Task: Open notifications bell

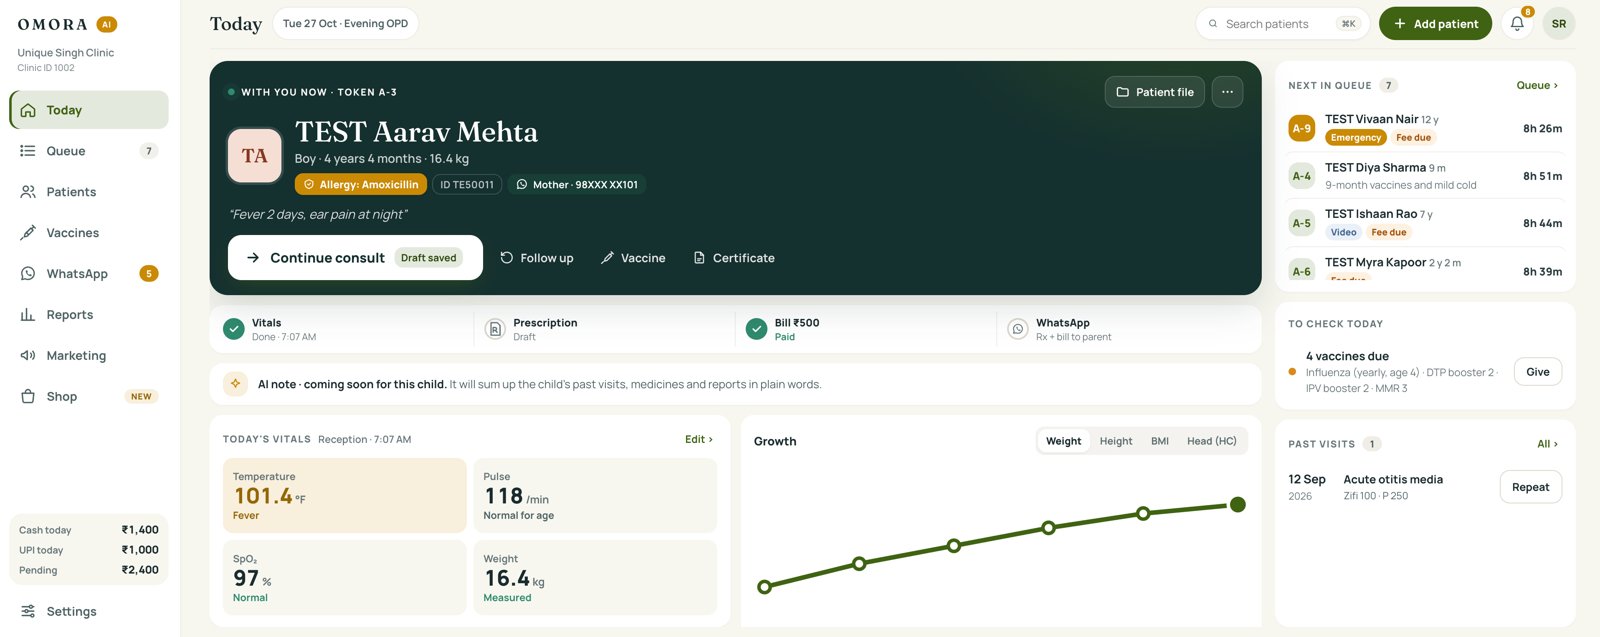Action: click(1517, 24)
